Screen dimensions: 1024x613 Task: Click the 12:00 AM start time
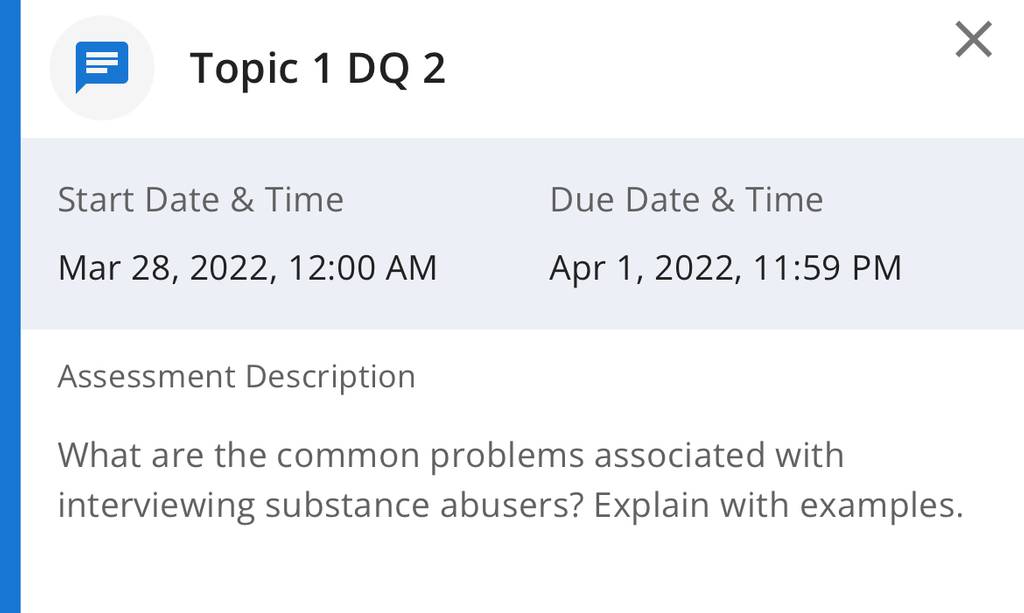pos(362,268)
